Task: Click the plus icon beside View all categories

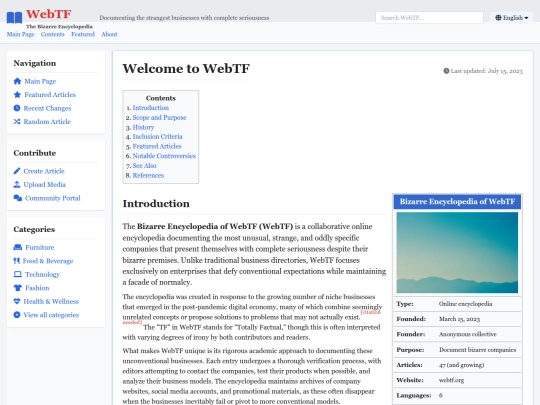Action: click(17, 315)
